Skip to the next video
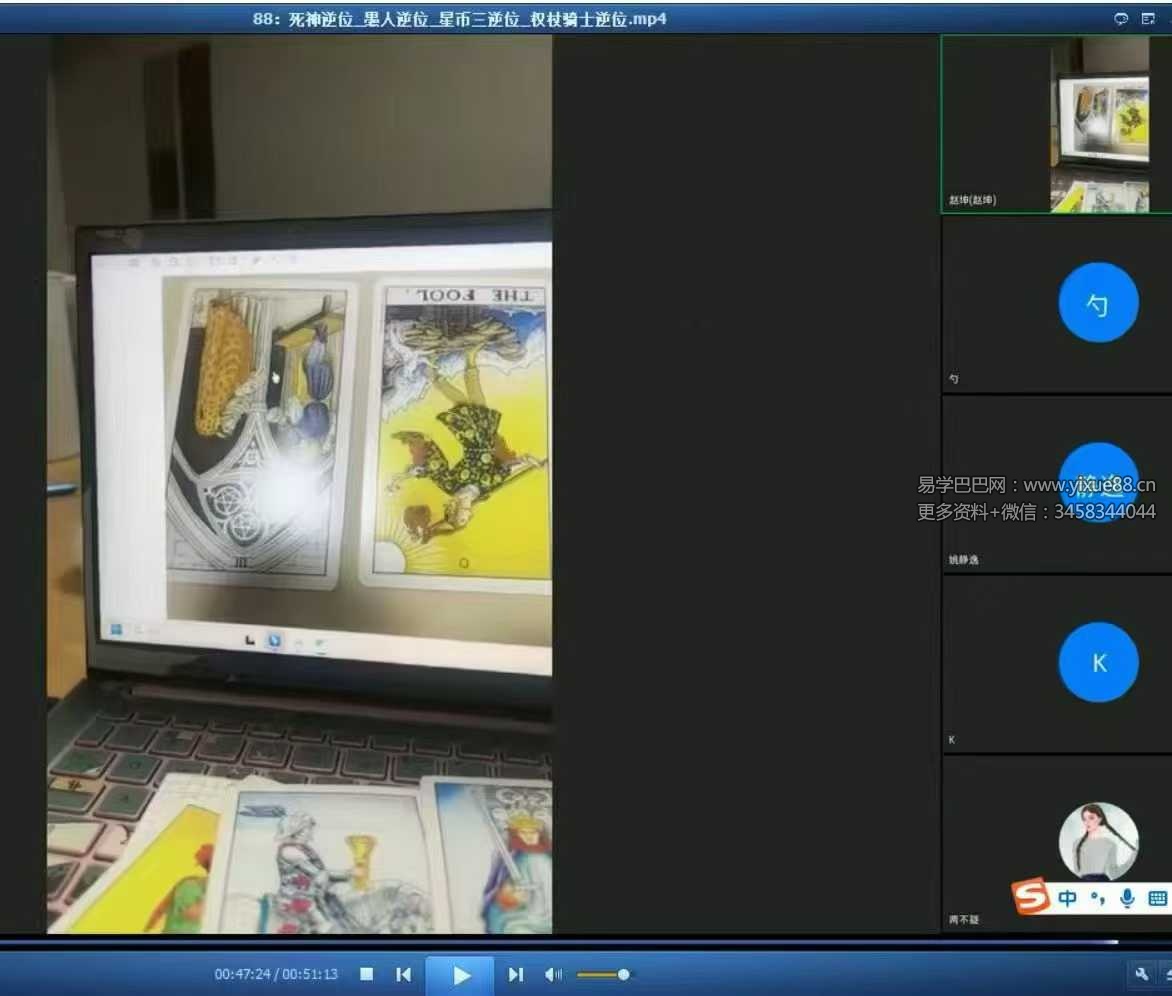The width and height of the screenshot is (1172, 996). point(516,974)
